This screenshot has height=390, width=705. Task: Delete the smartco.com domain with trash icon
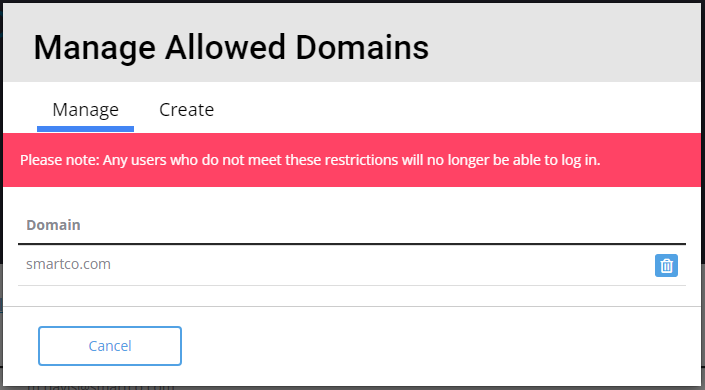[x=666, y=265]
